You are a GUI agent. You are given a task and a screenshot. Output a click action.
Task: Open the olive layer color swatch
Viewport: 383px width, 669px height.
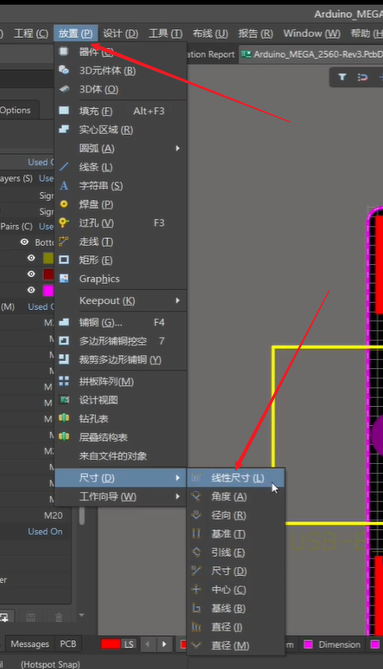point(49,258)
